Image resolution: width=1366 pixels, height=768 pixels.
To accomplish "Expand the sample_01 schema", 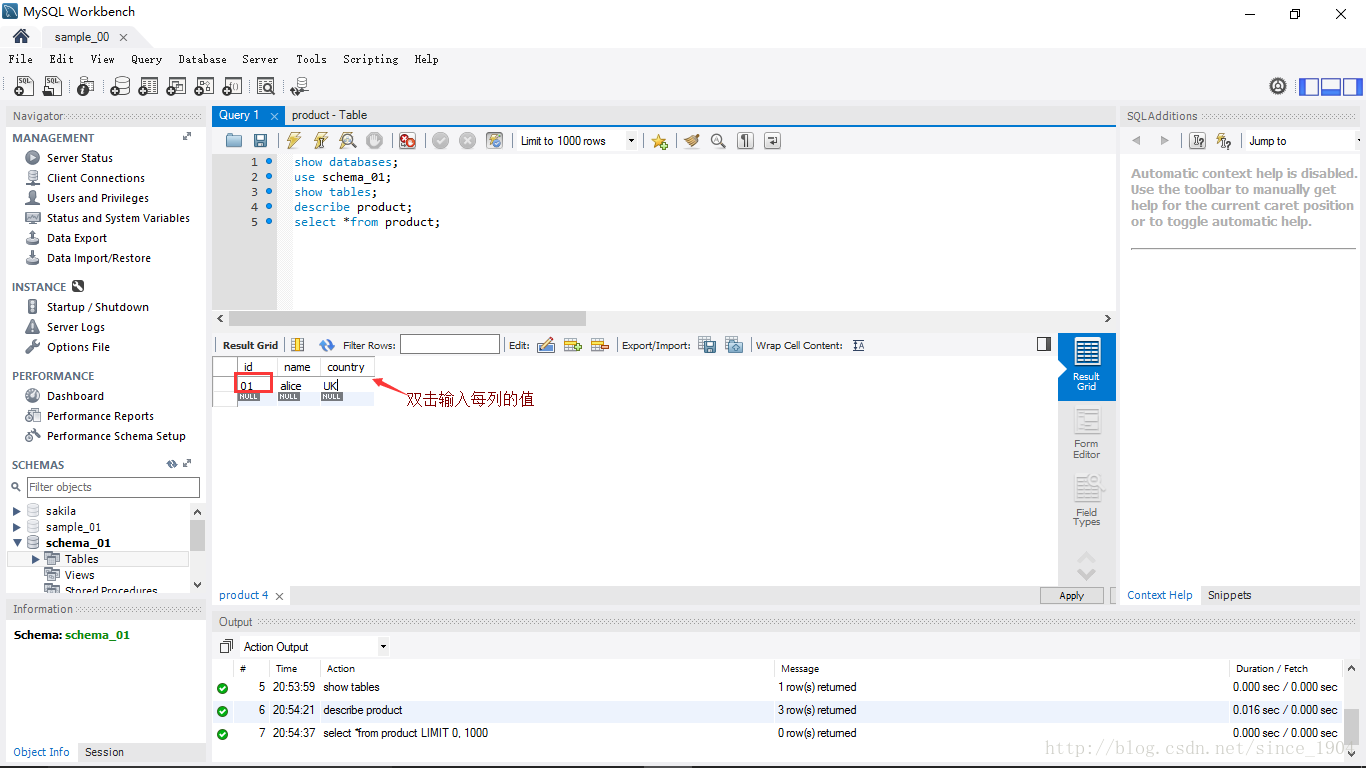I will click(x=17, y=527).
